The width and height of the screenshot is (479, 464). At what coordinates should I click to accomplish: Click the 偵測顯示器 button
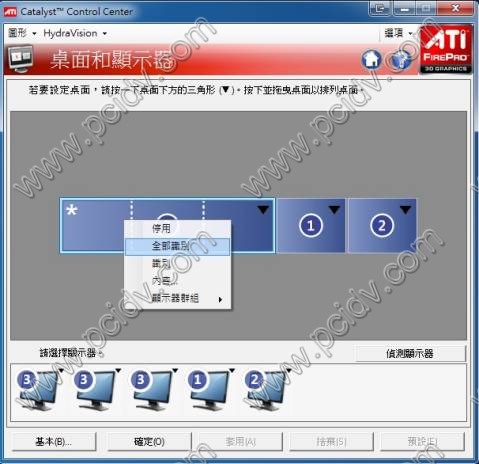pyautogui.click(x=410, y=353)
